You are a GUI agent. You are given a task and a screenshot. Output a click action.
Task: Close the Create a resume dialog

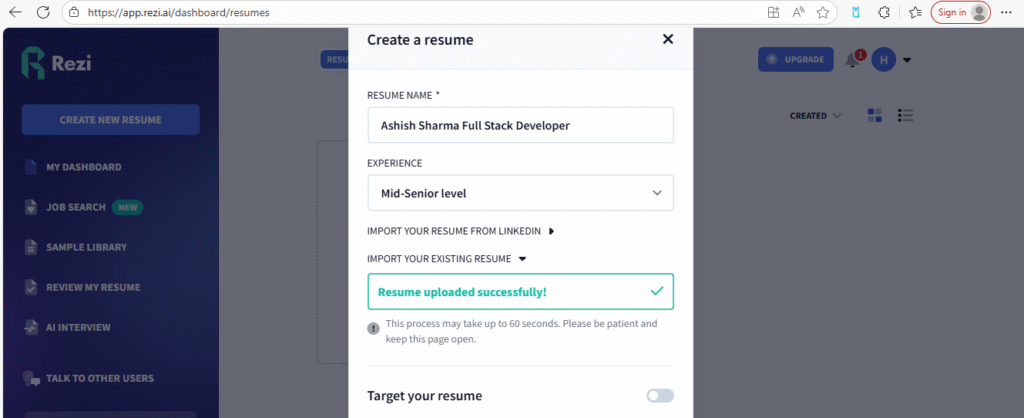click(668, 40)
